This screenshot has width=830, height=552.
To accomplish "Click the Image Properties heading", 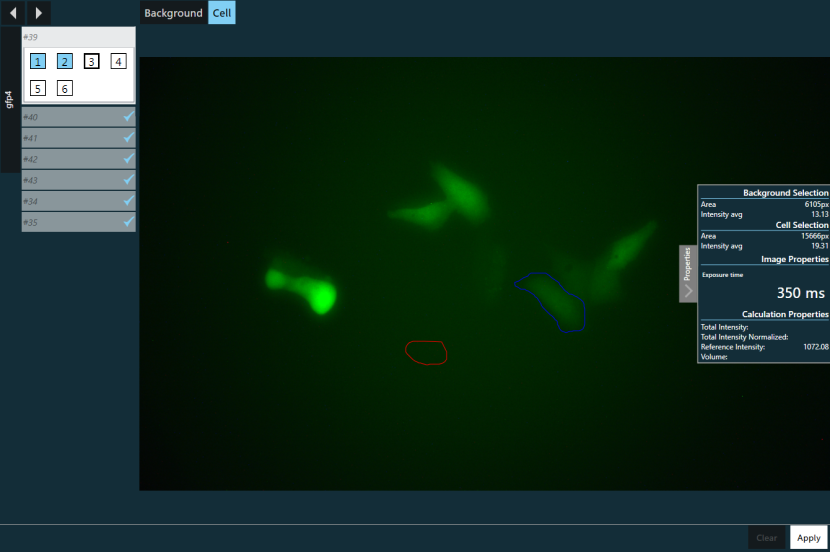I will 795,259.
